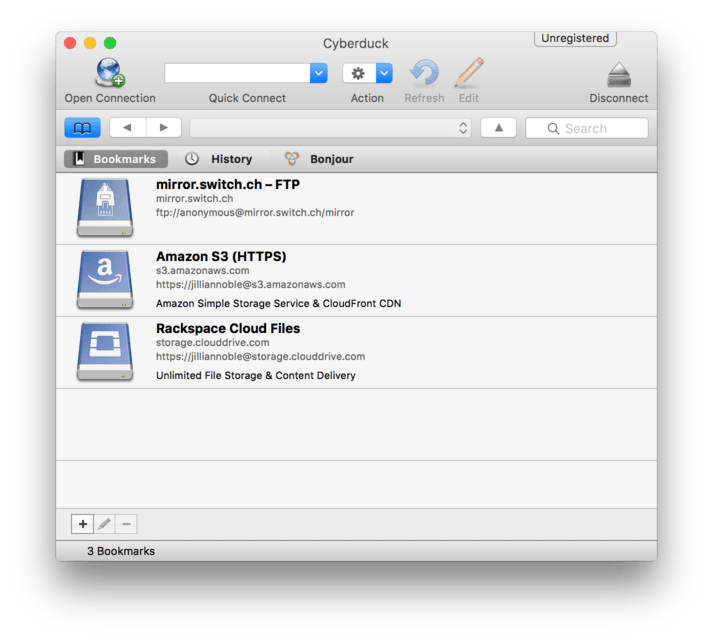The height and width of the screenshot is (641, 713).
Task: Switch to the History tab
Action: point(218,159)
